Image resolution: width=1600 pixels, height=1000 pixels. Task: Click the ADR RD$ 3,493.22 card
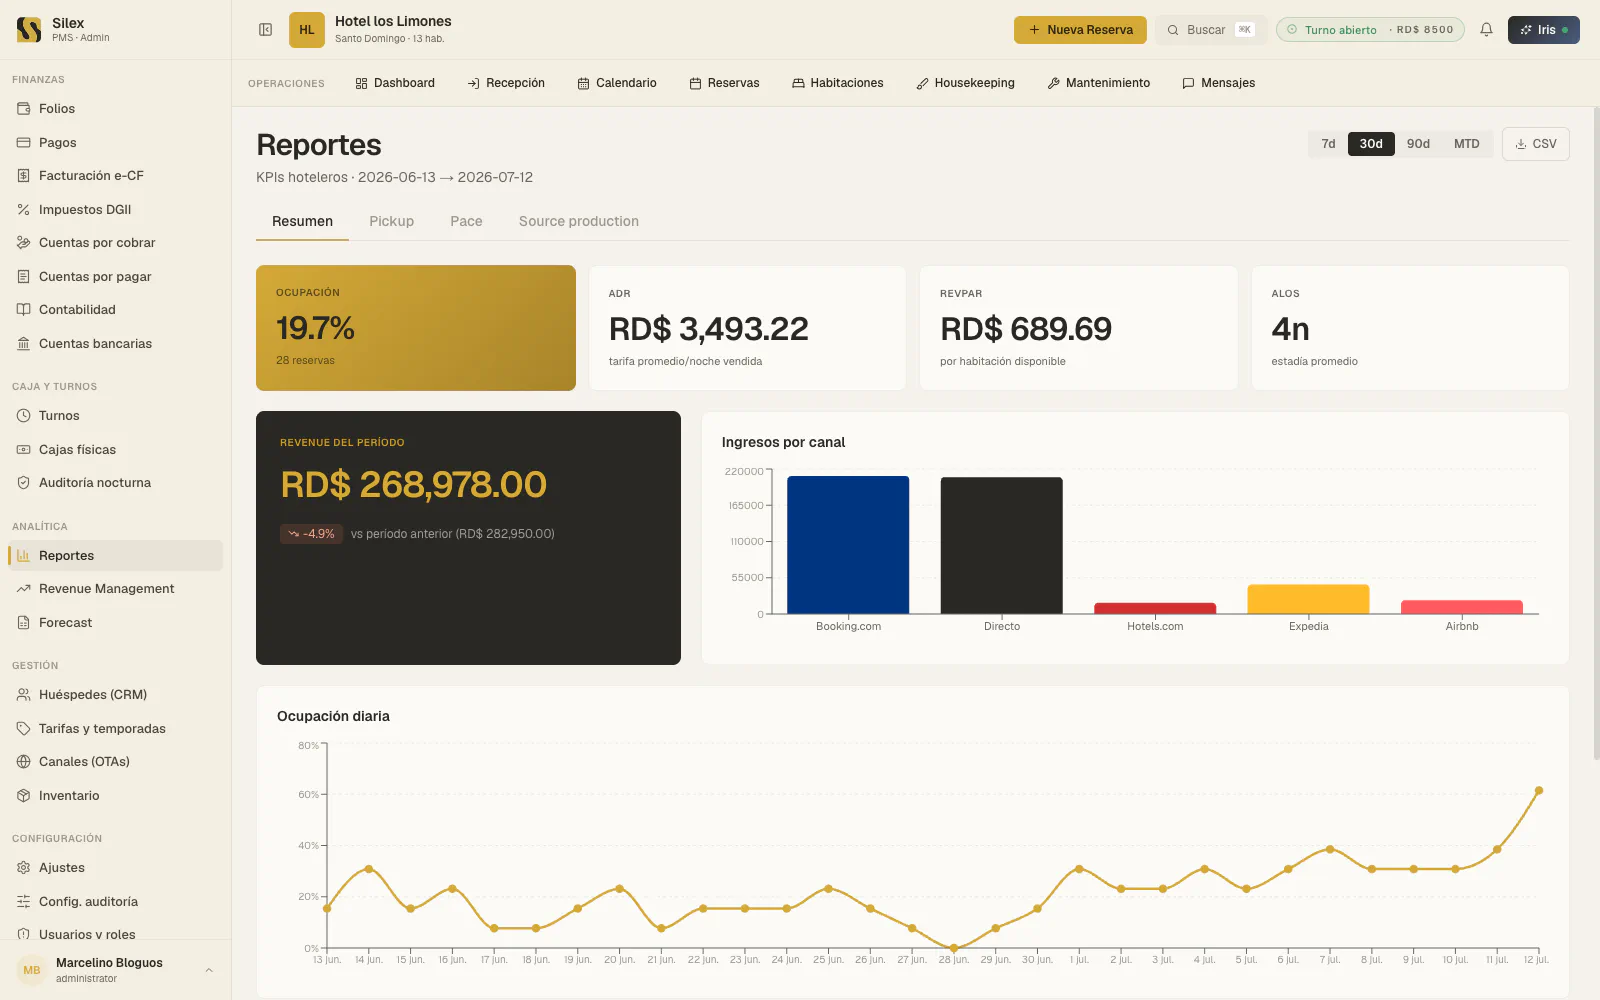(x=747, y=328)
